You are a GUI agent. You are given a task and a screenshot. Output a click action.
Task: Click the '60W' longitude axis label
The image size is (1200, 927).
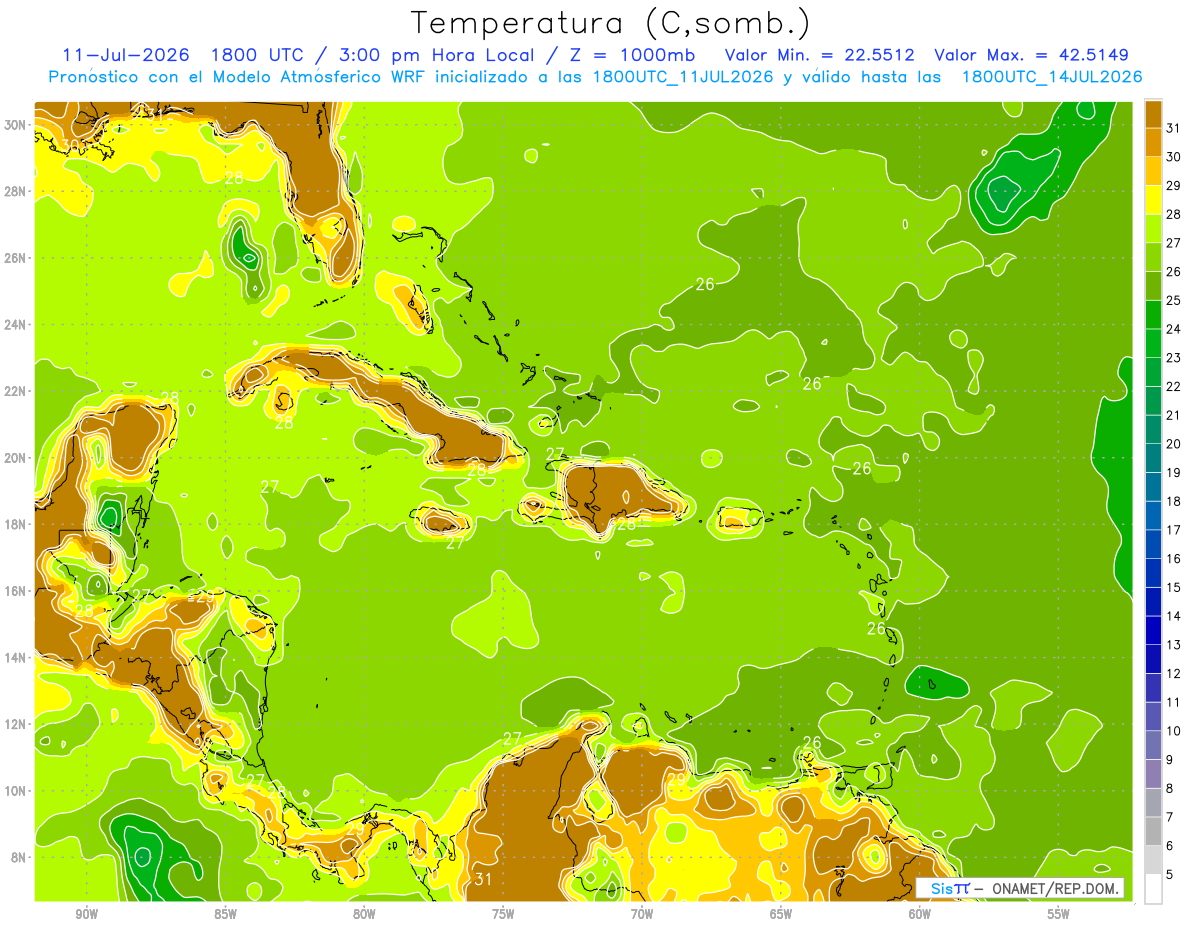[x=920, y=914]
